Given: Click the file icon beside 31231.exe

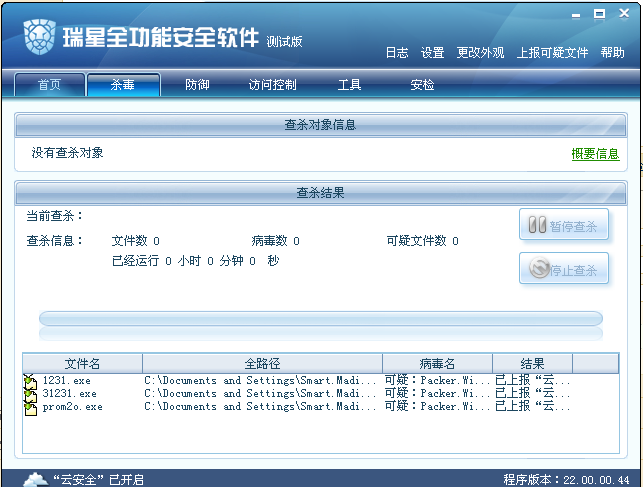Looking at the screenshot, I should (x=30, y=394).
